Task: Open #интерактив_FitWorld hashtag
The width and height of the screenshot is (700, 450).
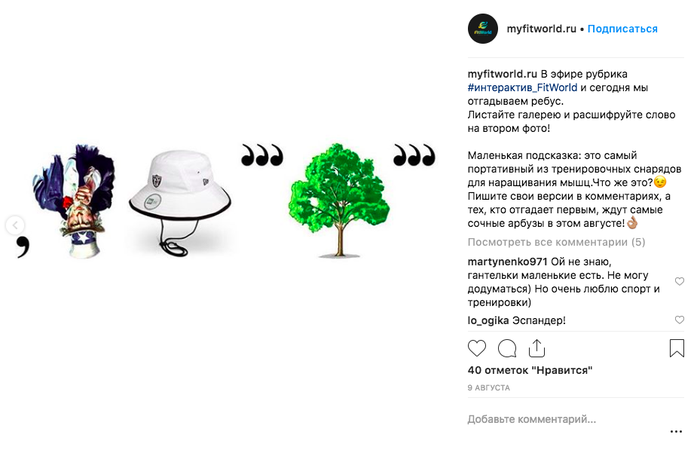Action: (522, 88)
